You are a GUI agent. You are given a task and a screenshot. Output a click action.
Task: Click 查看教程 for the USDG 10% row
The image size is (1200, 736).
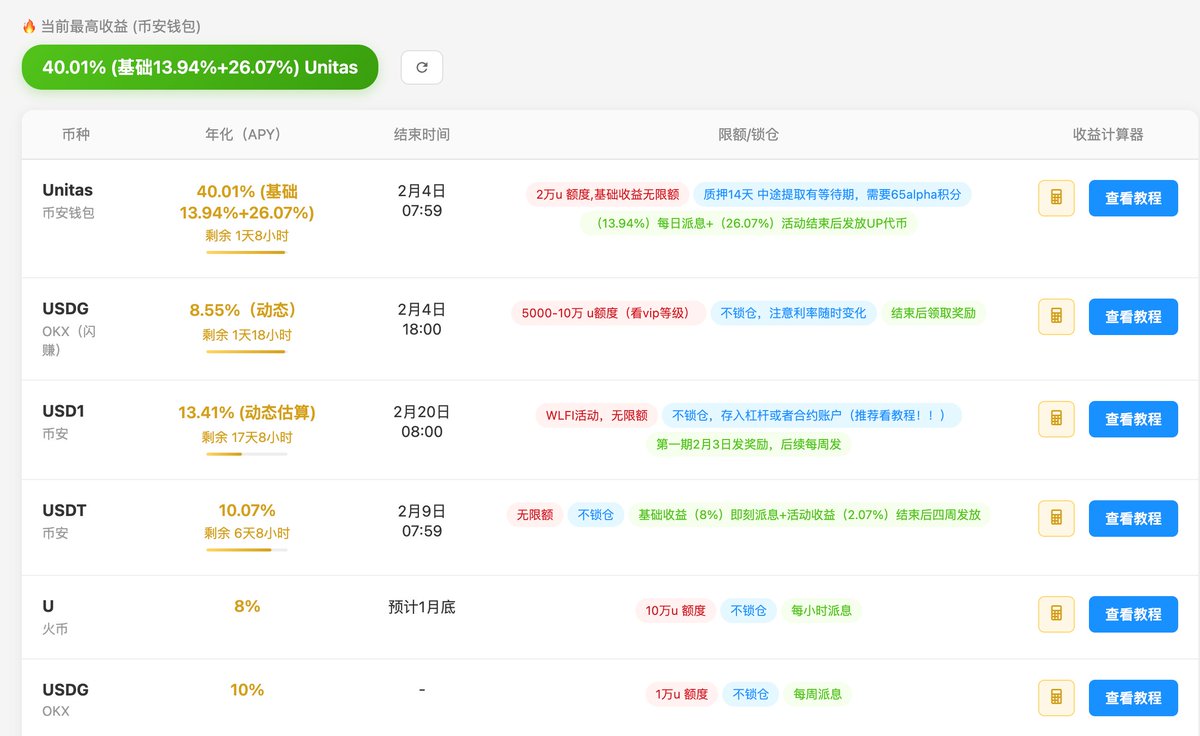1133,697
